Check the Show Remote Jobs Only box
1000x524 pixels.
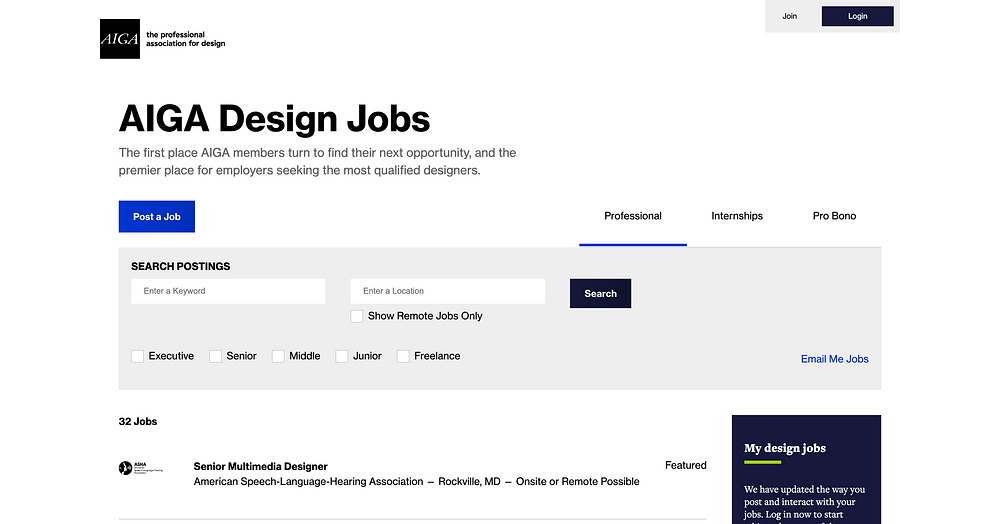[x=357, y=316]
